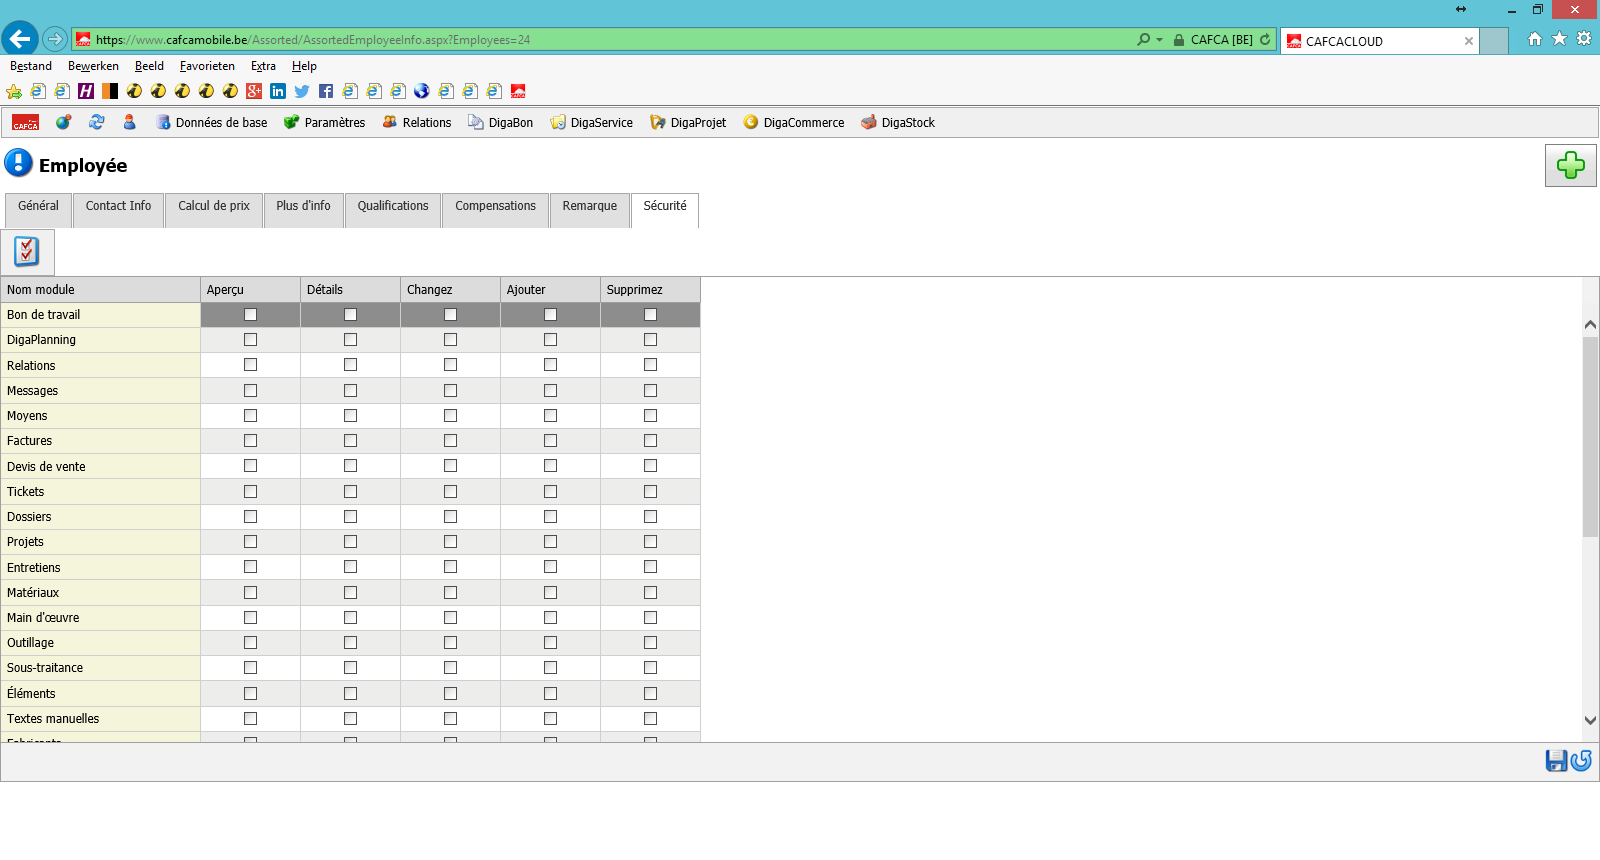Open the Calcul de prix tab
This screenshot has width=1600, height=860.
(x=214, y=210)
